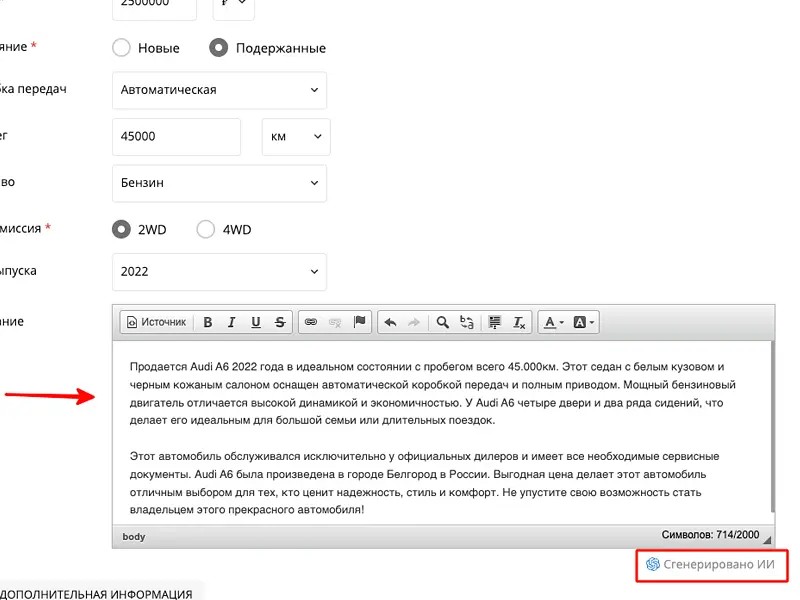This screenshot has height=600, width=800.
Task: Select the Подержанные condition radio button
Action: click(x=218, y=48)
